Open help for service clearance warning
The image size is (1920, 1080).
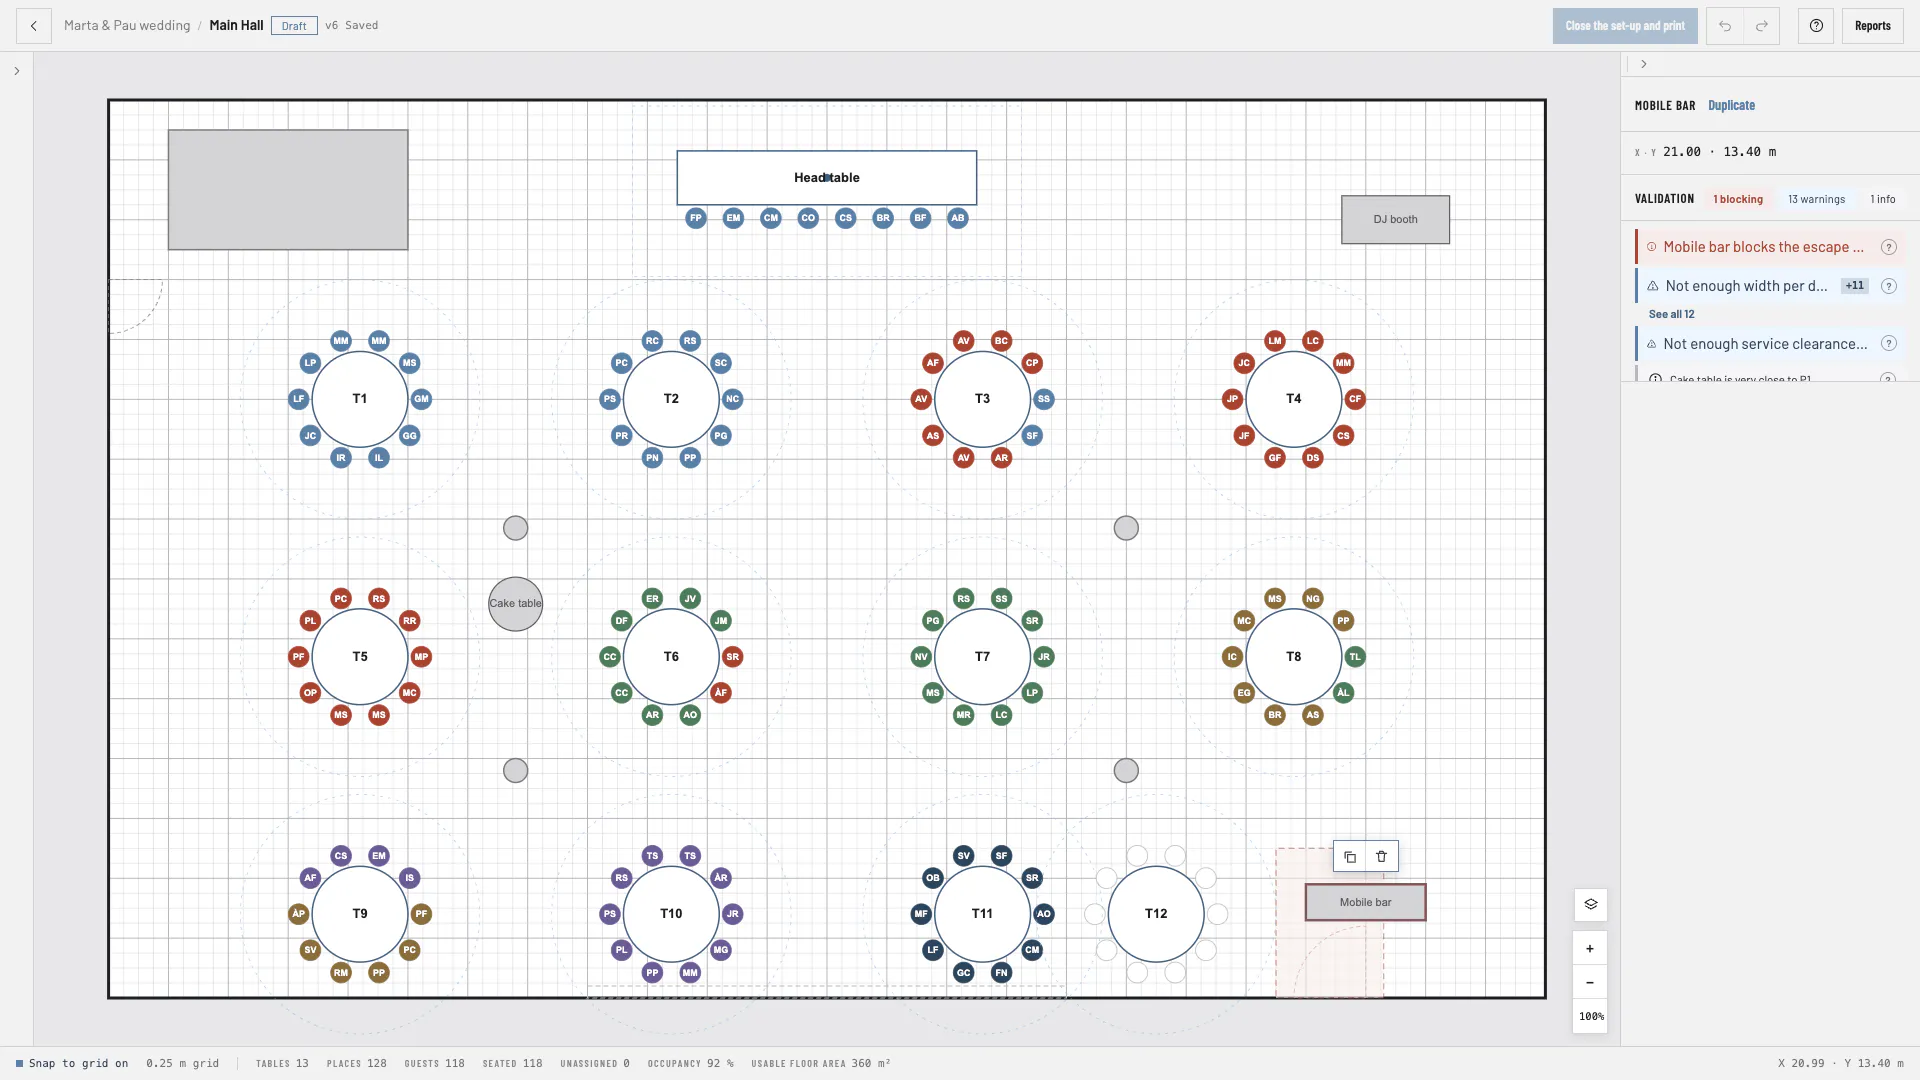(x=1889, y=344)
